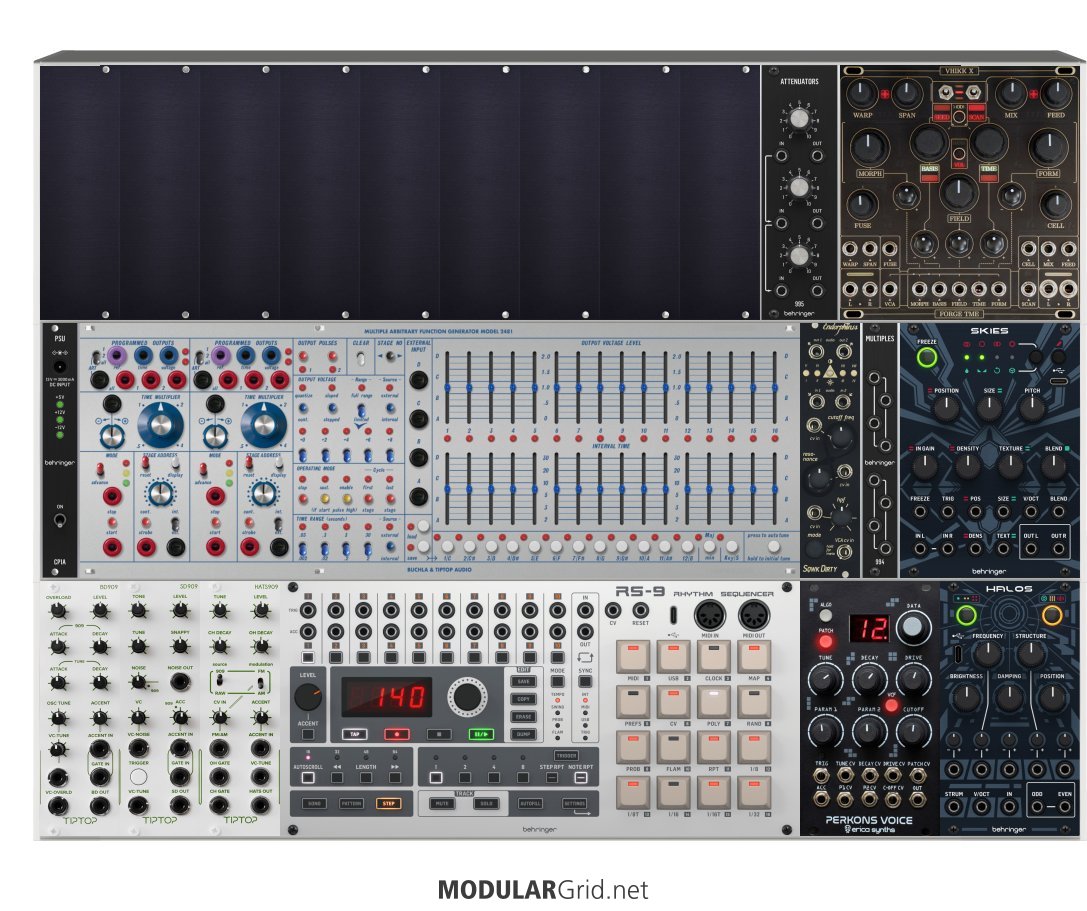Viewport: 1087px width, 911px height.
Task: Select the SONG mode button
Action: click(314, 803)
